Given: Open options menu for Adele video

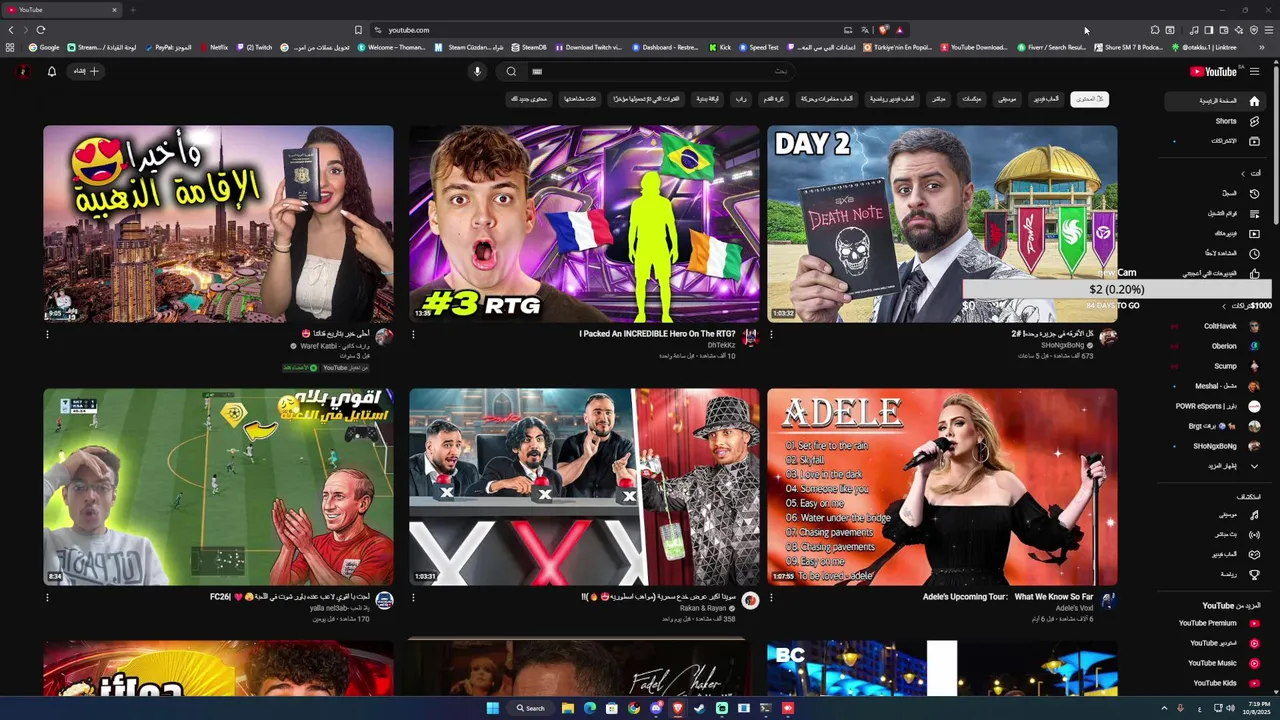Looking at the screenshot, I should coord(771,598).
